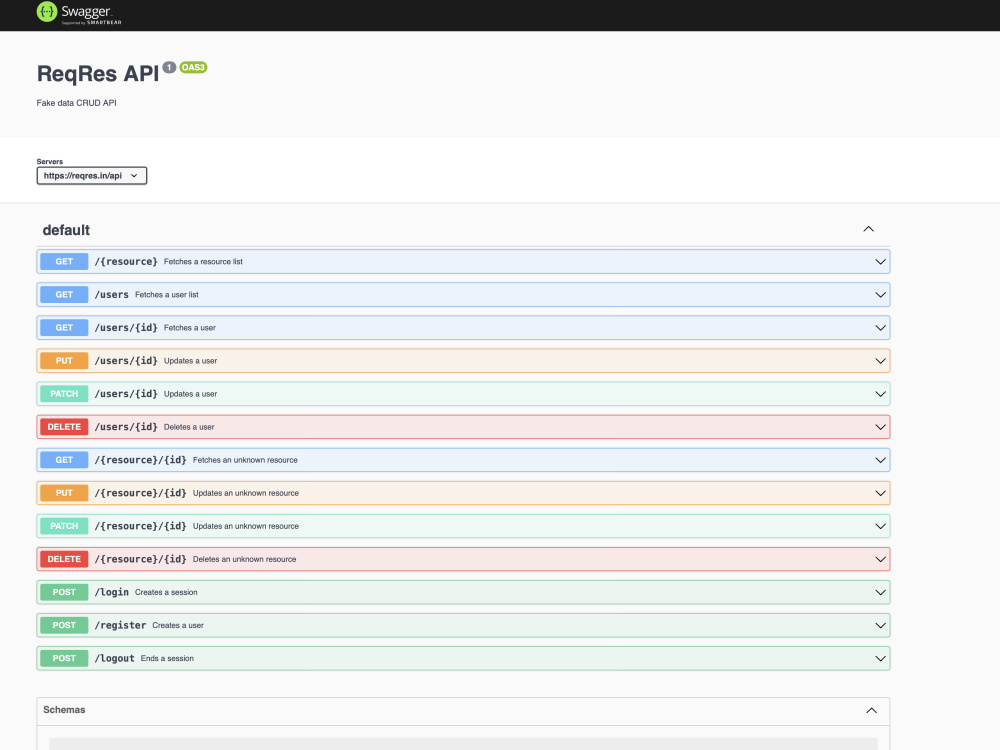Expand the POST /login chevron
This screenshot has height=750, width=1000.
pyautogui.click(x=880, y=592)
